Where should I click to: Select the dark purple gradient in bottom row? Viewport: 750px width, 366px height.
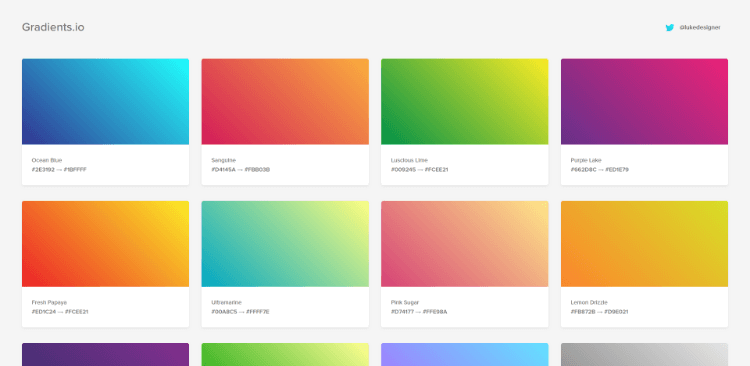coord(105,355)
